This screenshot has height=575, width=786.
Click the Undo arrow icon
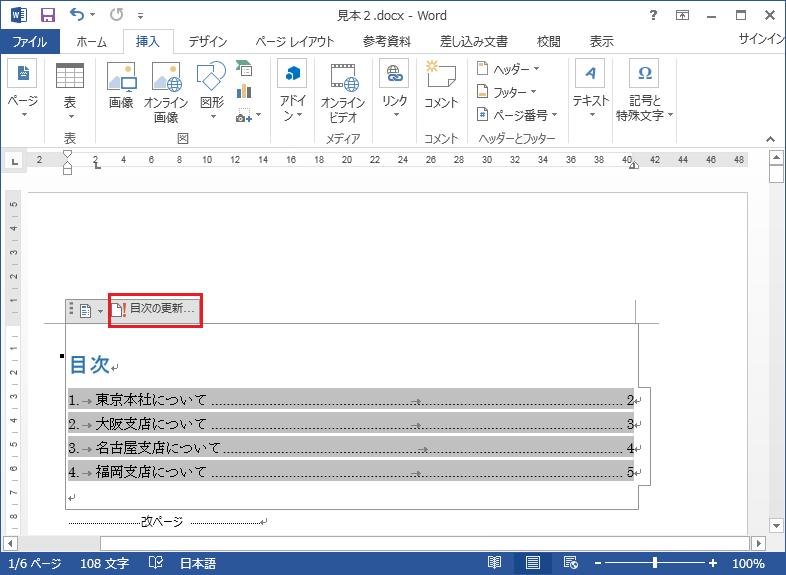78,15
